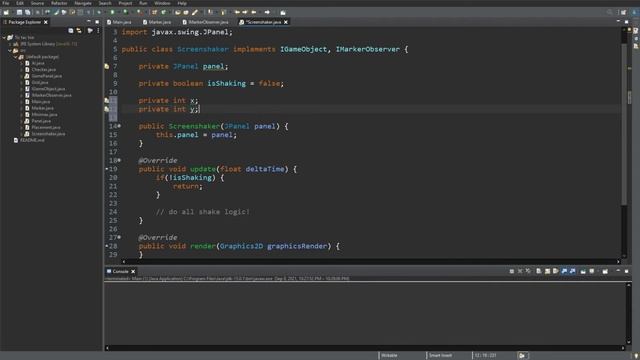Image resolution: width=640 pixels, height=360 pixels.
Task: Collapse the Tic tac toe project node
Action: (x=4, y=37)
